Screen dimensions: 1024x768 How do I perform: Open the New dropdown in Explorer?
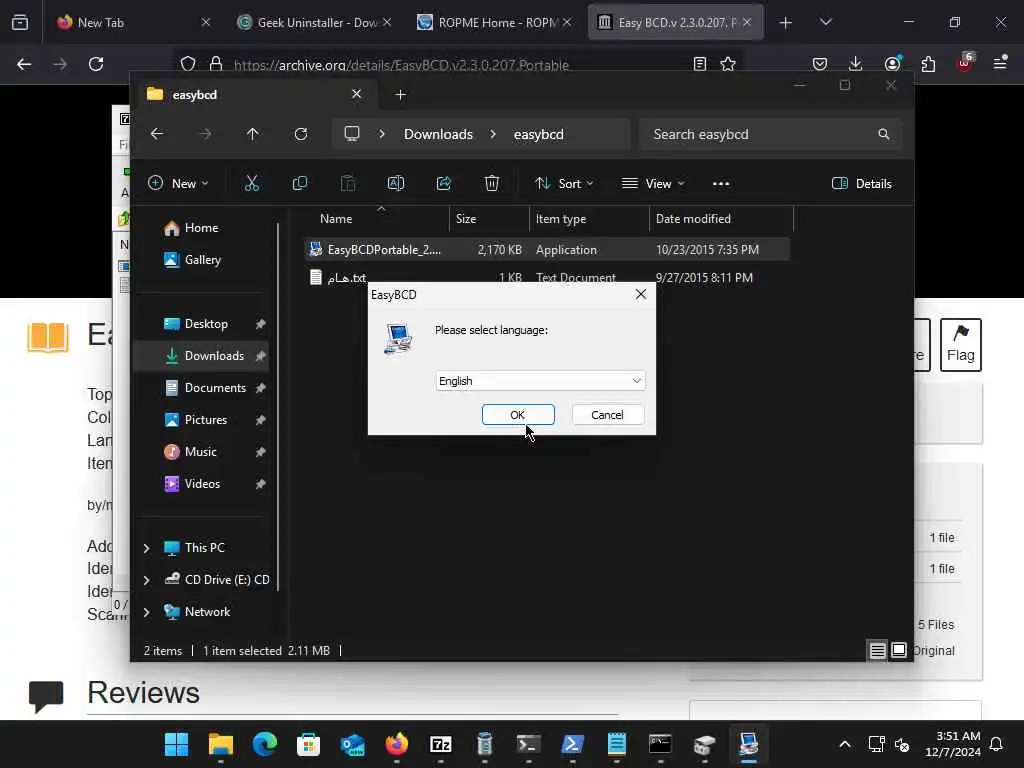(x=178, y=184)
